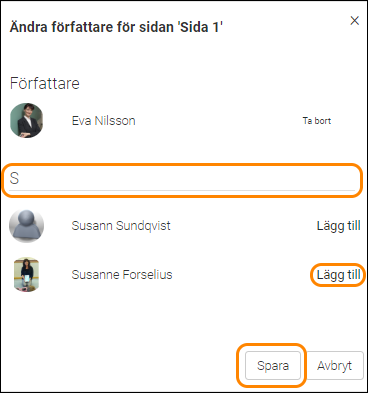Click the 'Författare' section heading
Screen dimensions: 368x393
pos(45,83)
